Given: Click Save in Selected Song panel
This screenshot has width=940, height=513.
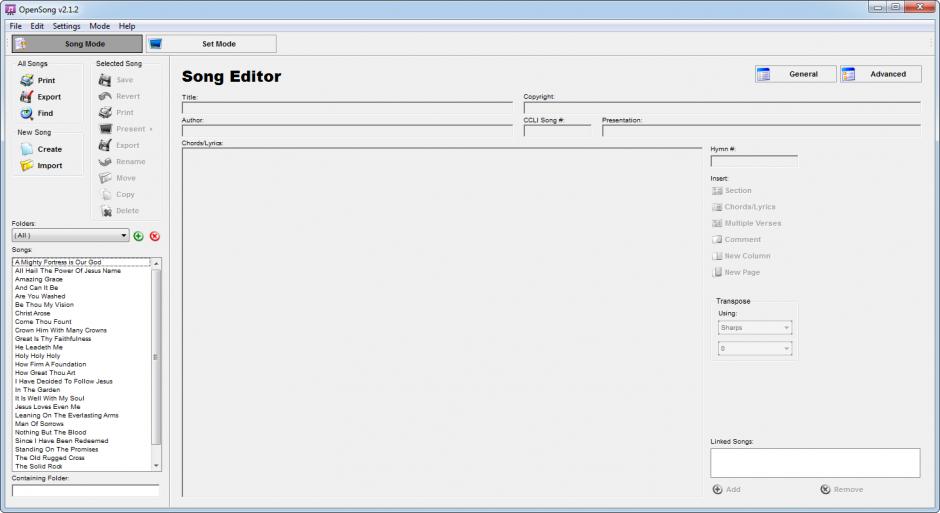Looking at the screenshot, I should click(116, 80).
